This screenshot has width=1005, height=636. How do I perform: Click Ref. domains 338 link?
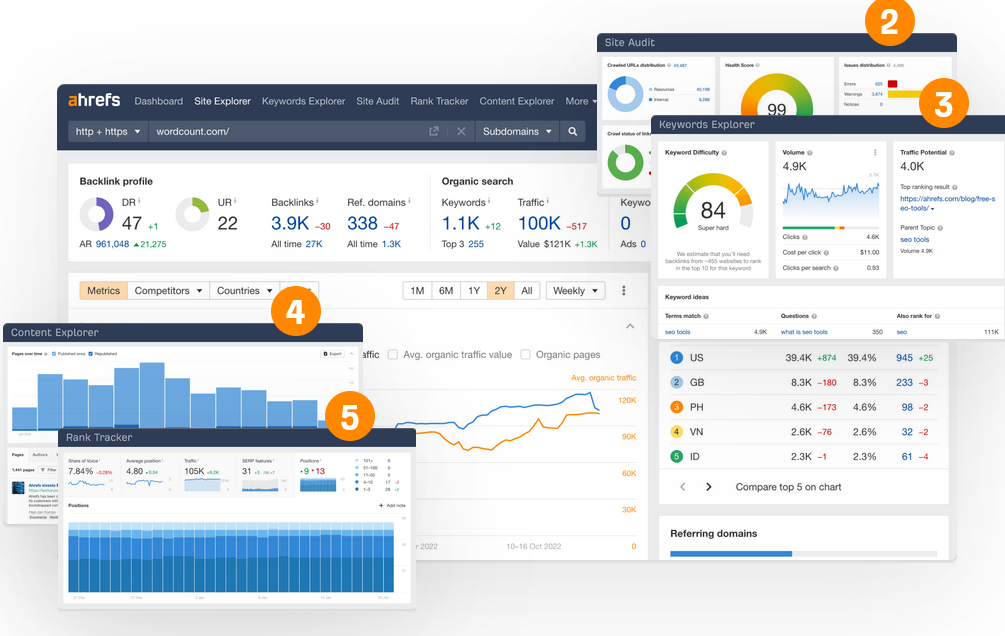point(362,223)
